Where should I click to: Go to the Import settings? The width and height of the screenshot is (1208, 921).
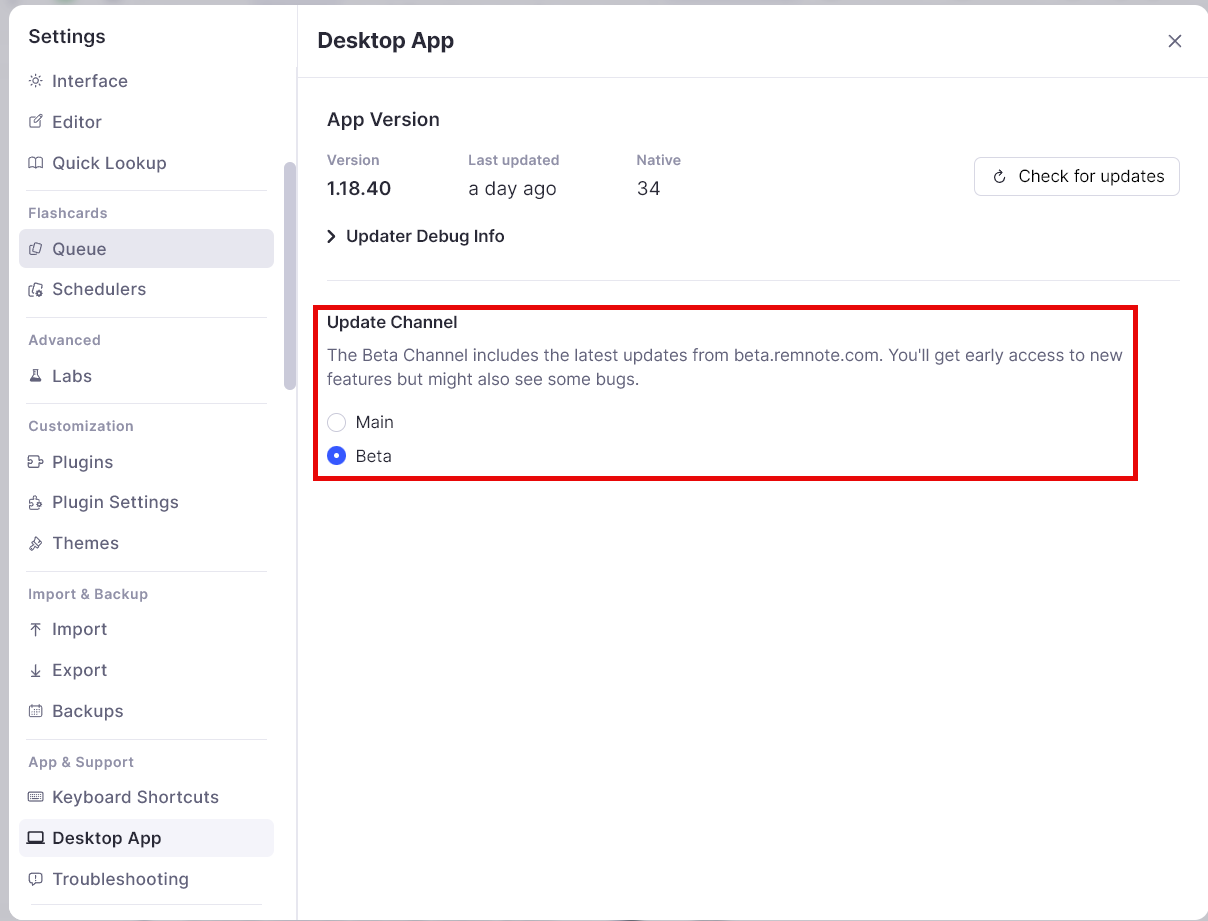[x=79, y=629]
